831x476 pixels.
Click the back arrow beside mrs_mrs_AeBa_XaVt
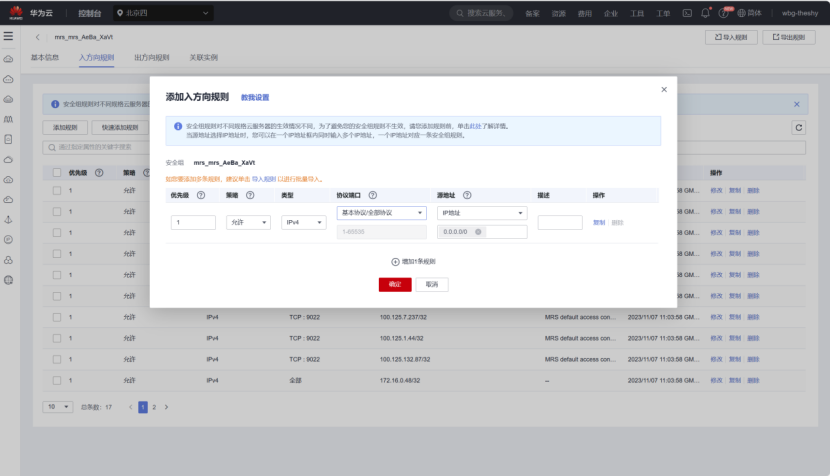pos(38,37)
